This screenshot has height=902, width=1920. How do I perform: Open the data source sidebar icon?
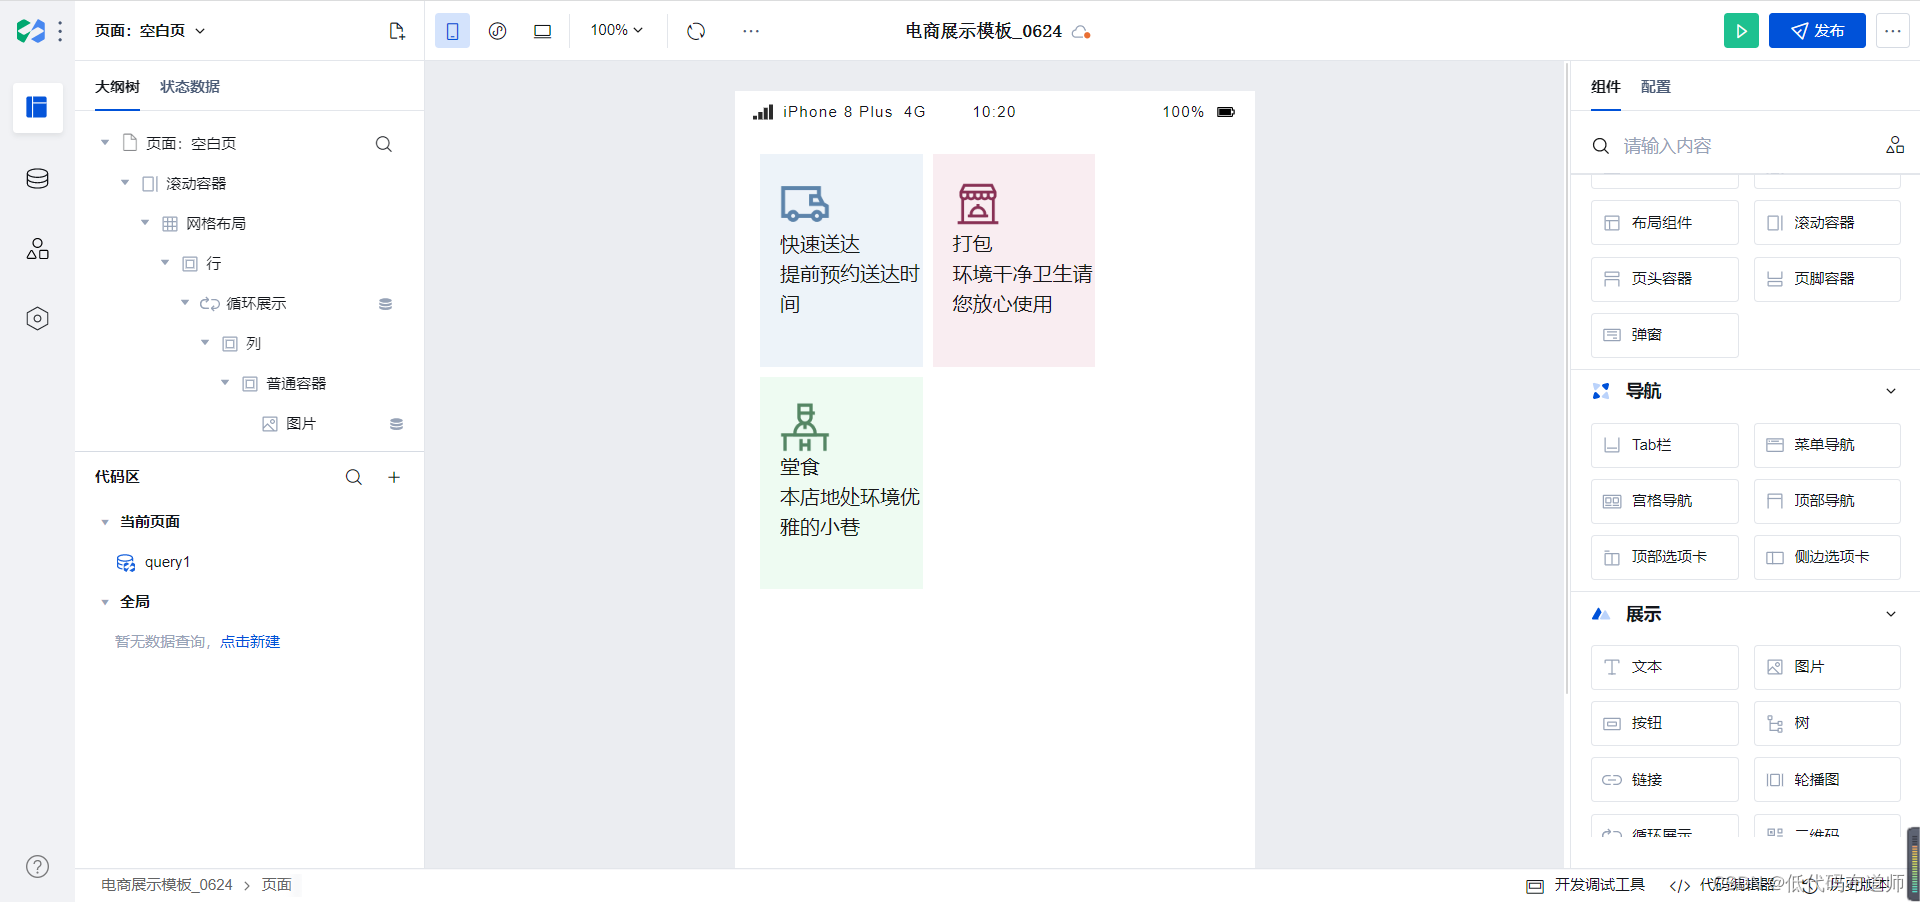37,179
